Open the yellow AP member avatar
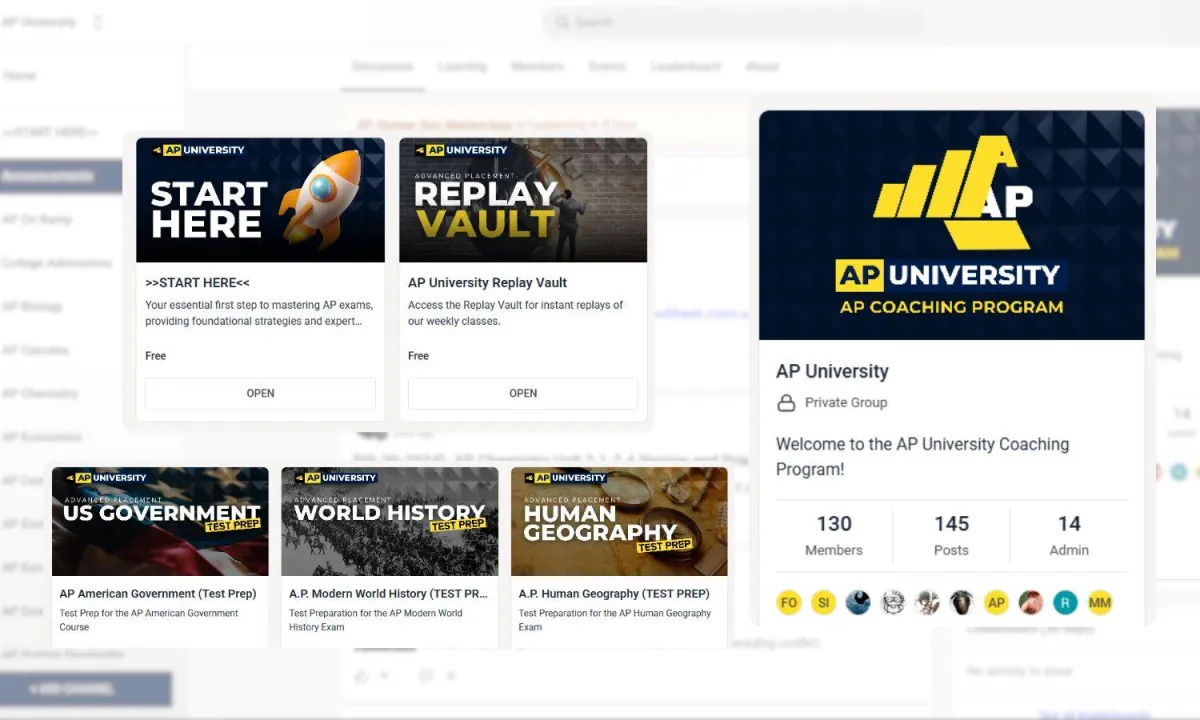 [996, 603]
